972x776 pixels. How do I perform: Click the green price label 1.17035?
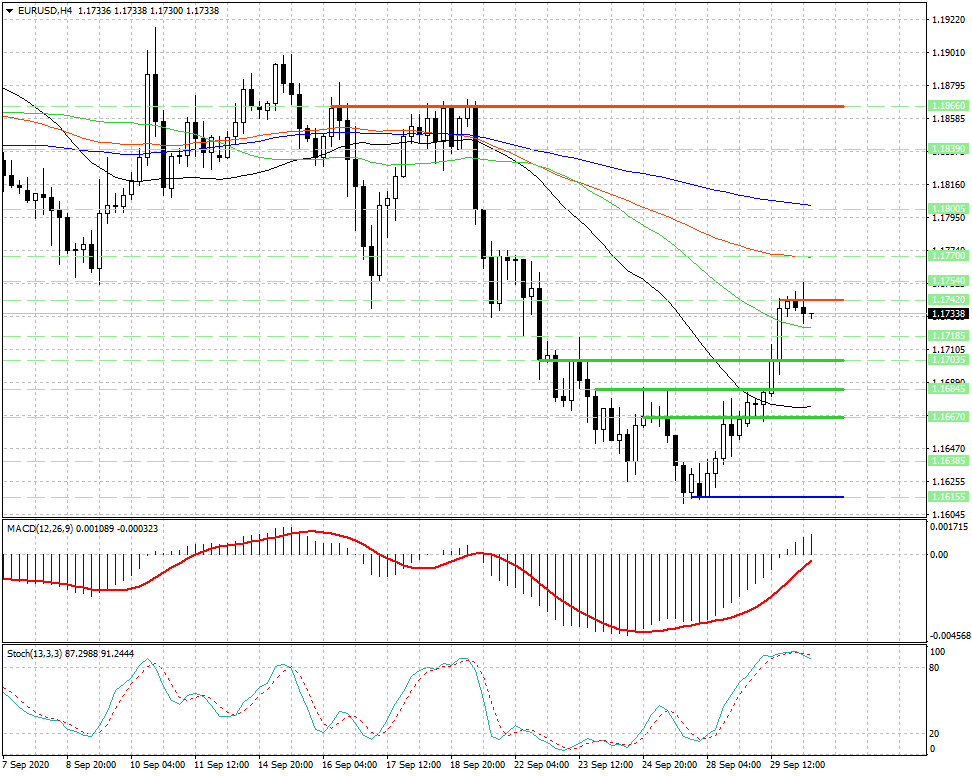(948, 359)
